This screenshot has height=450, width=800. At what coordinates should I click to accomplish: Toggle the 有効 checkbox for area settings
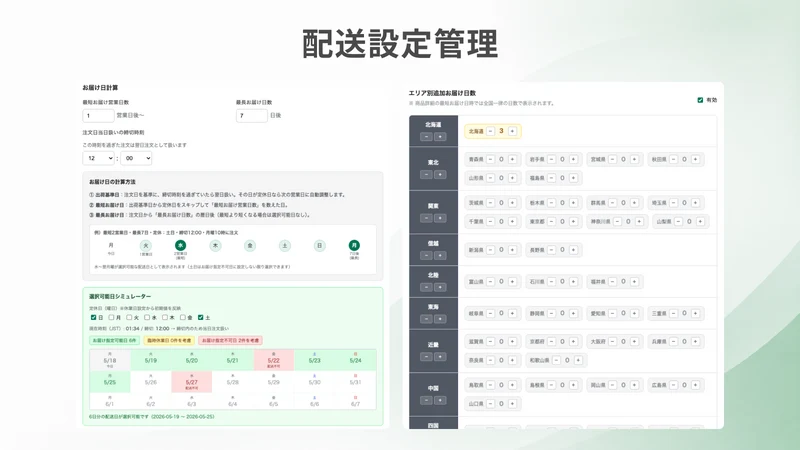pyautogui.click(x=700, y=100)
